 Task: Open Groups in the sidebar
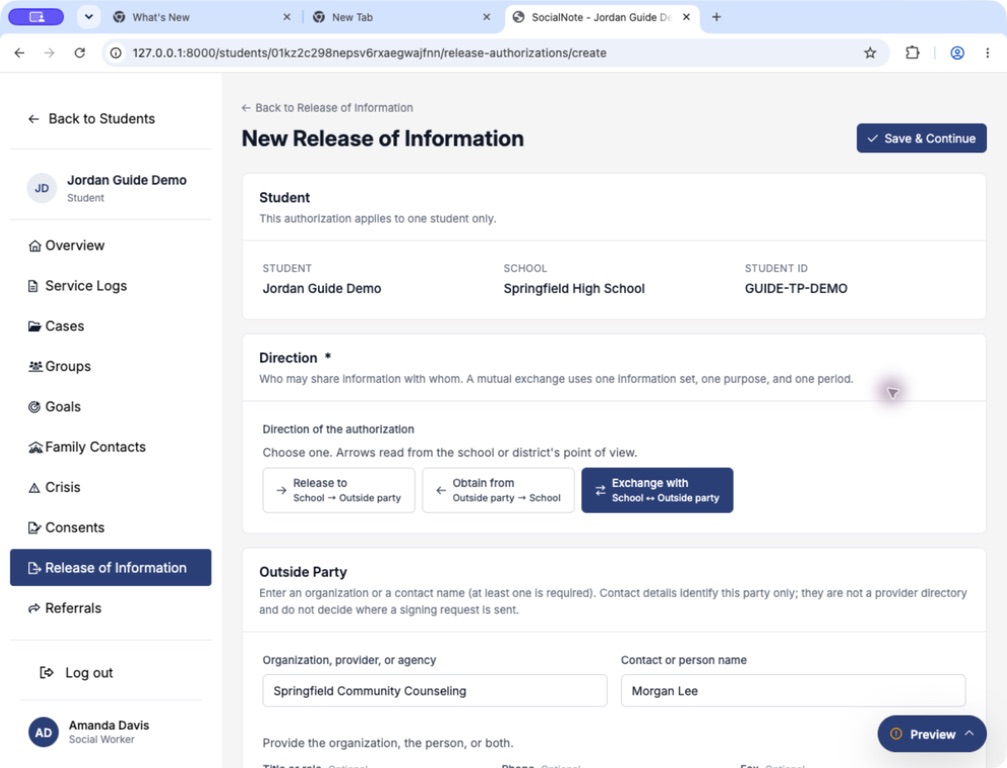110,366
